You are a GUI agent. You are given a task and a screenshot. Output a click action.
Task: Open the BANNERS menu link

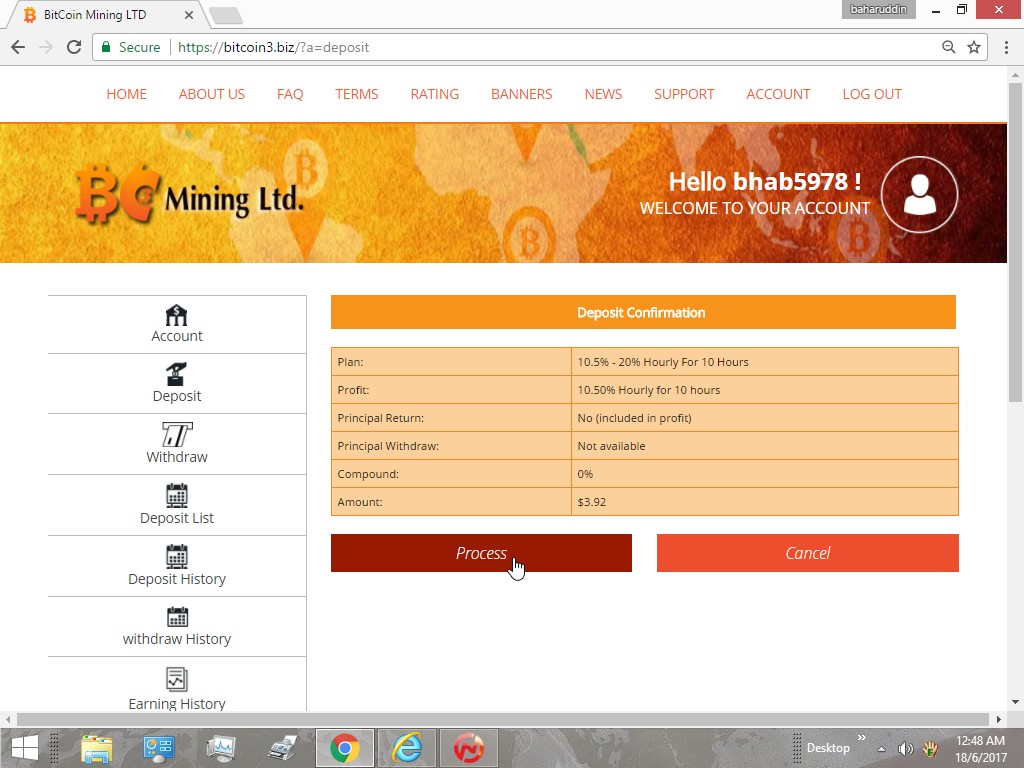522,94
